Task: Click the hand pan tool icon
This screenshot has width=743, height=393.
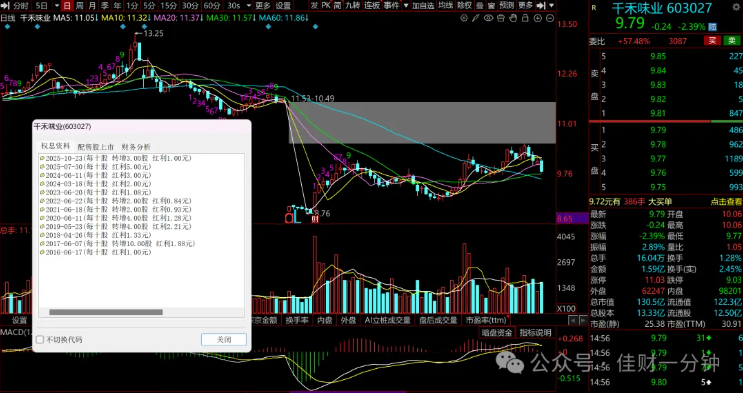Action: coord(513,18)
